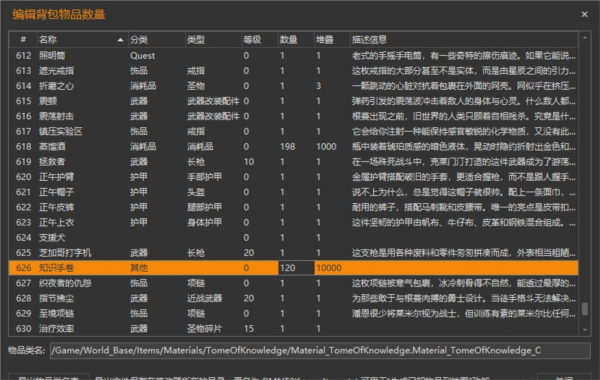Click the 1000 stack value in row 618
600x380 pixels.
point(326,147)
